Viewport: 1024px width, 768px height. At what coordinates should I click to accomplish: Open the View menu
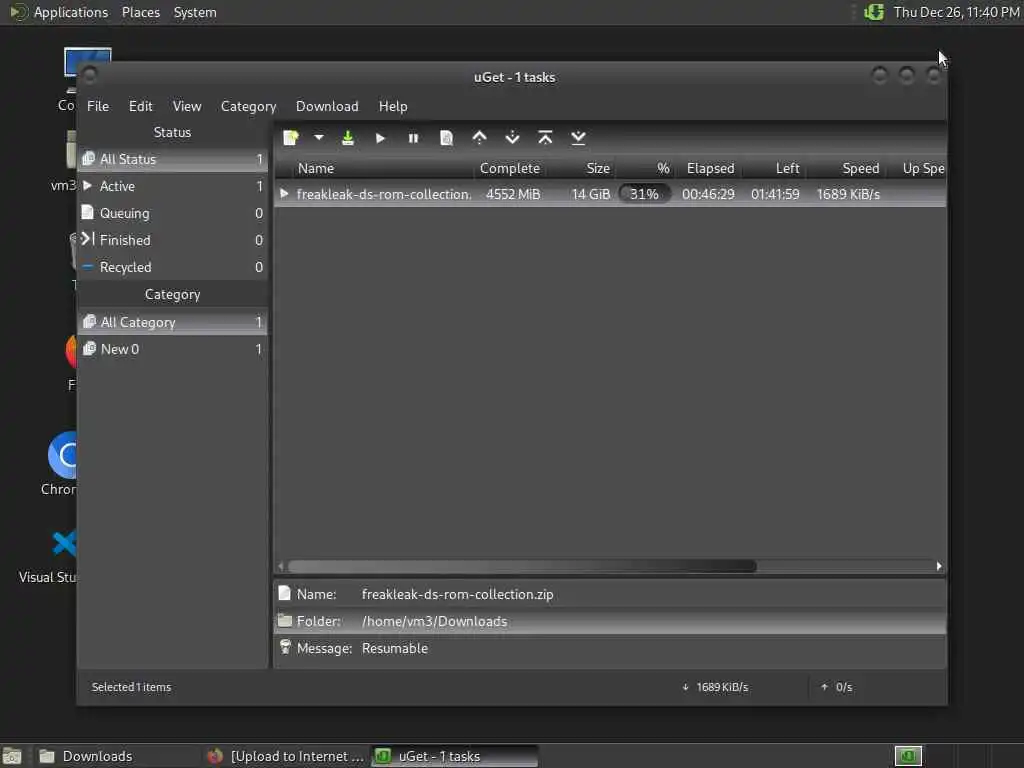[x=187, y=106]
